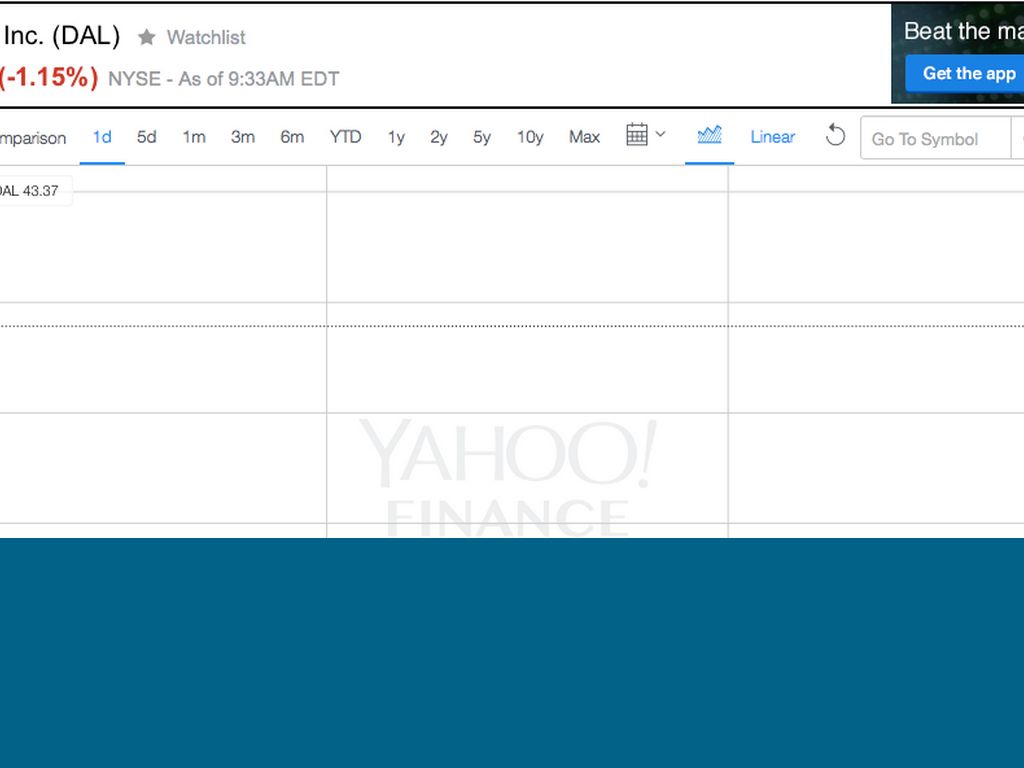Switch the Linear scale setting
This screenshot has height=768, width=1024.
point(772,137)
